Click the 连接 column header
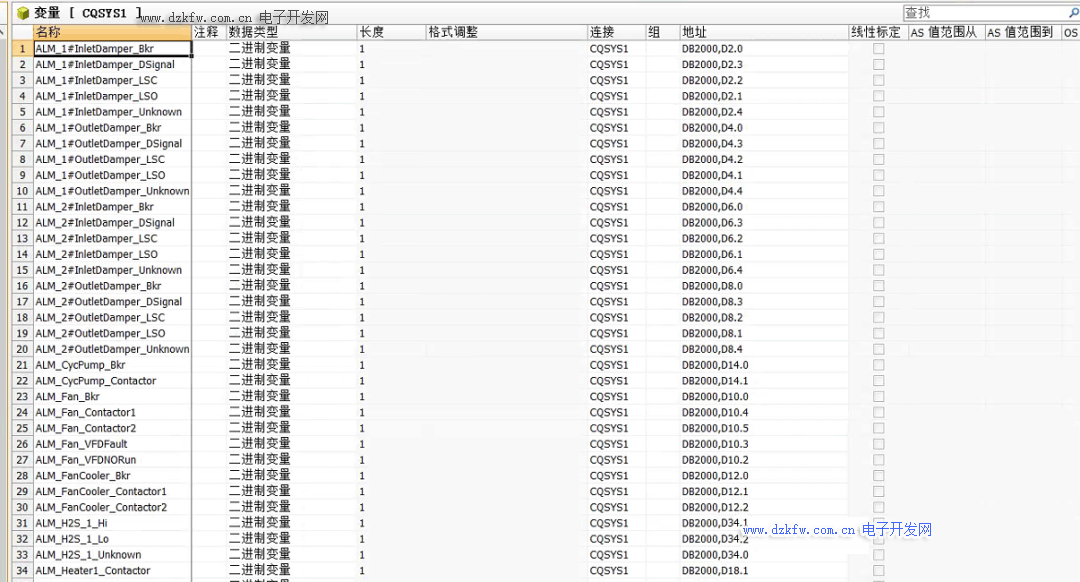 tap(614, 32)
